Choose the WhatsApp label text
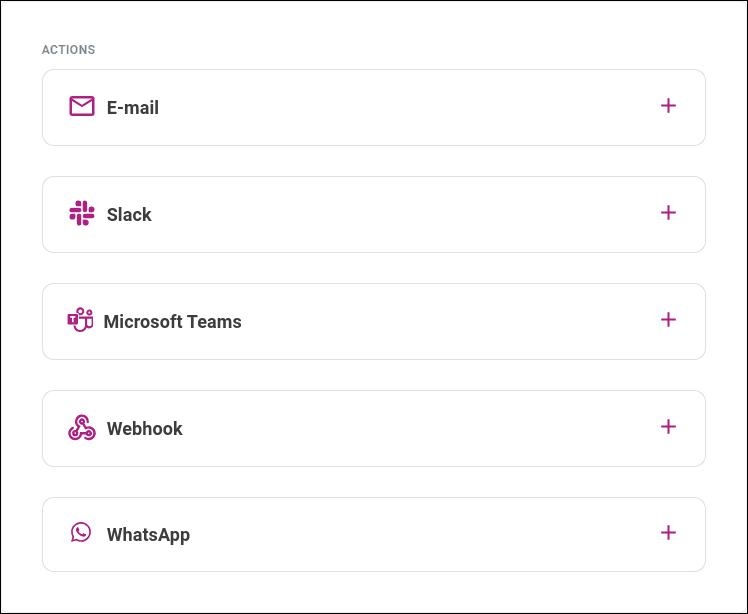The image size is (748, 614). (x=148, y=535)
